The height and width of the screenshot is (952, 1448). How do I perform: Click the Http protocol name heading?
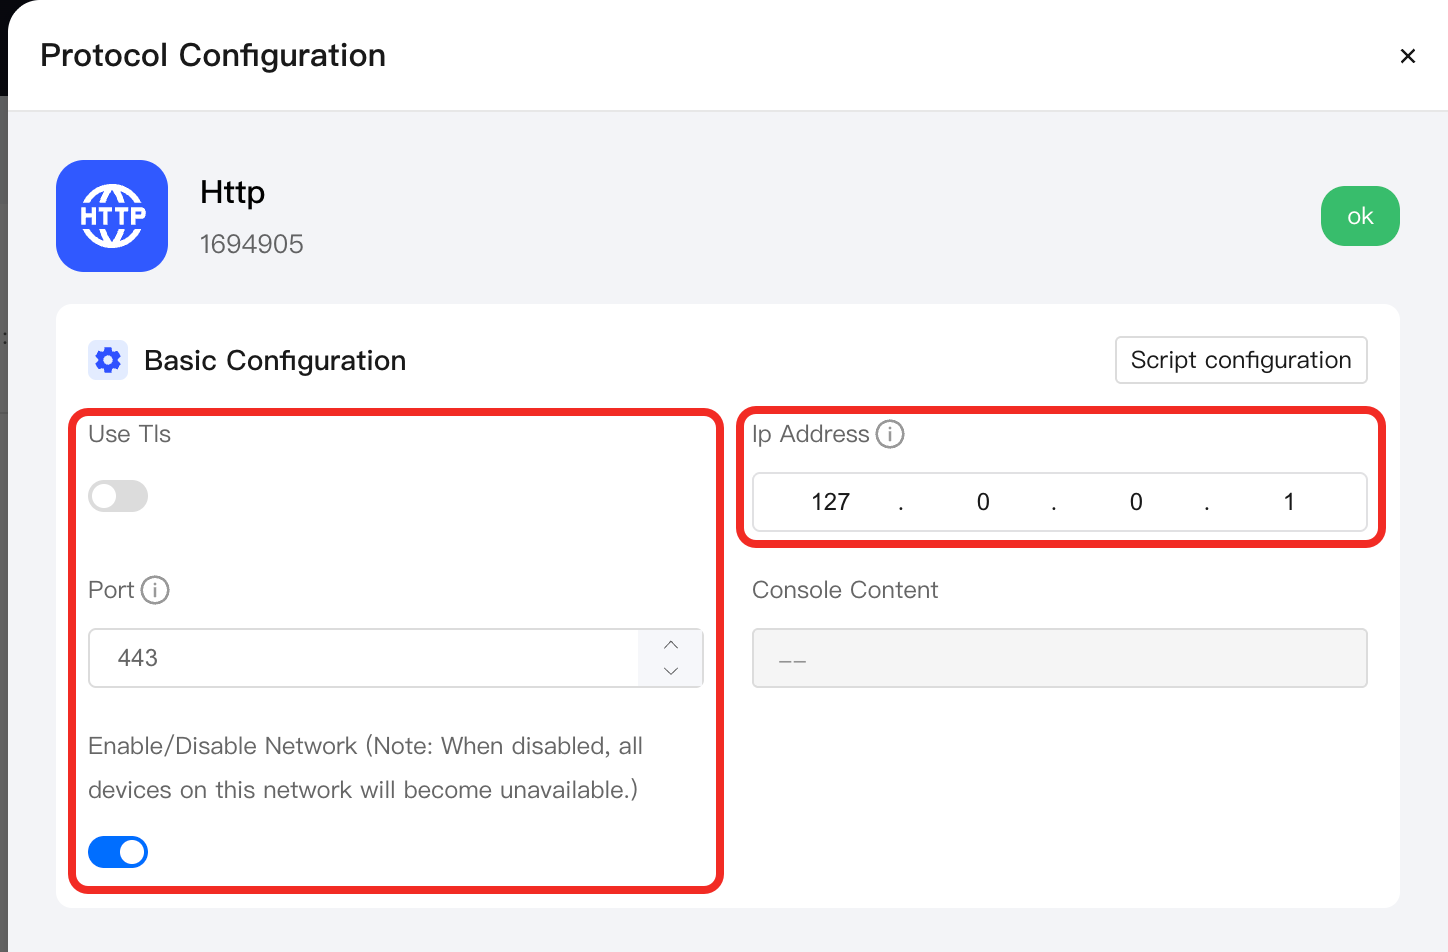click(233, 192)
